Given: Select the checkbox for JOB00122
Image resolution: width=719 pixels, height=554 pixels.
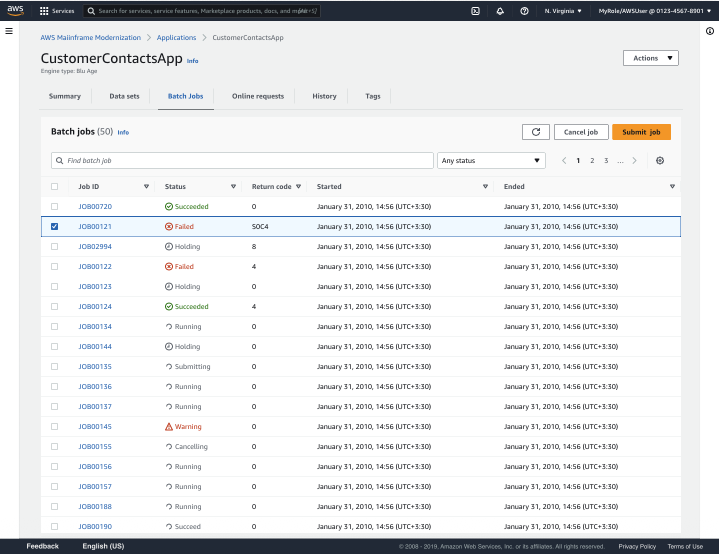Looking at the screenshot, I should tap(55, 266).
